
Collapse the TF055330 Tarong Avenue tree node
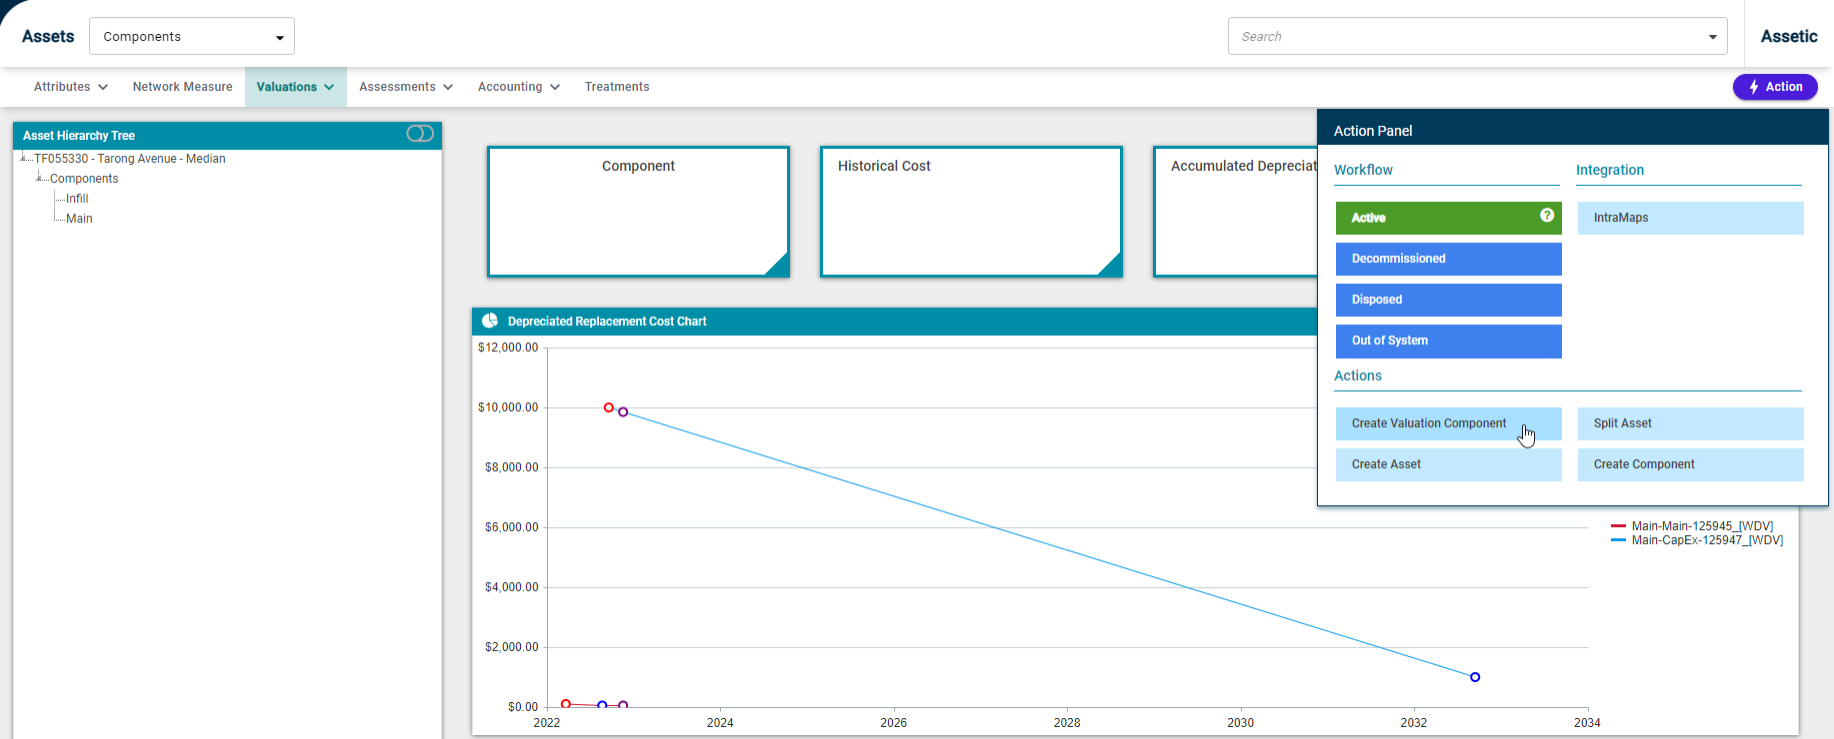(x=24, y=158)
